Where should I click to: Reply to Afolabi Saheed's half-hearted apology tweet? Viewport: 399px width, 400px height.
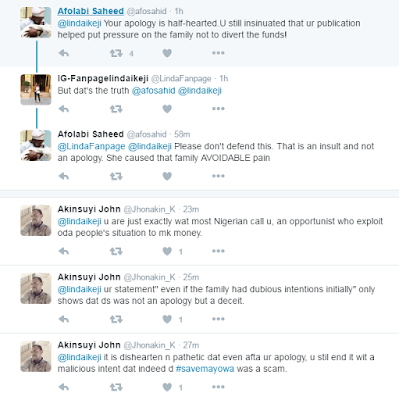(x=64, y=53)
